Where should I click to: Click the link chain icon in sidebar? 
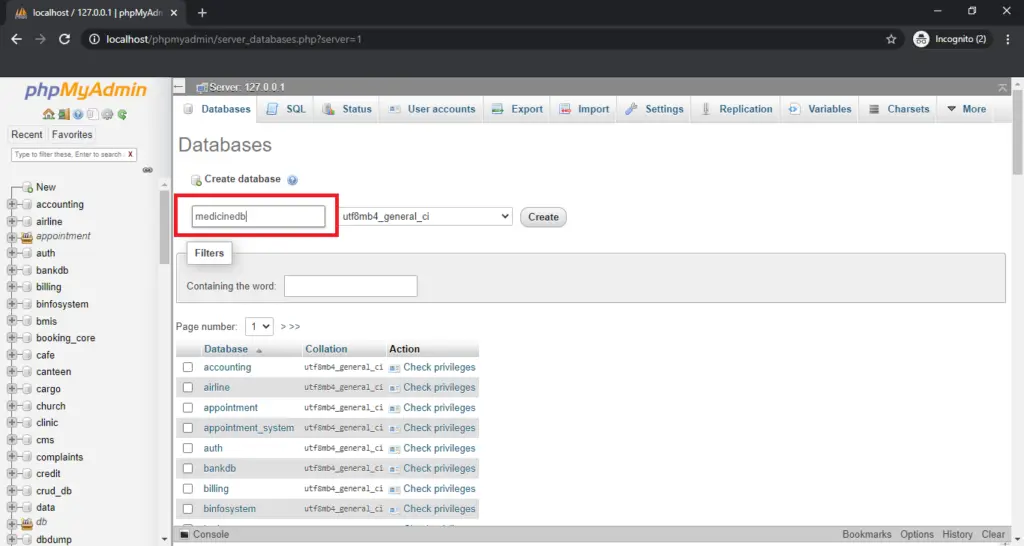[x=147, y=170]
